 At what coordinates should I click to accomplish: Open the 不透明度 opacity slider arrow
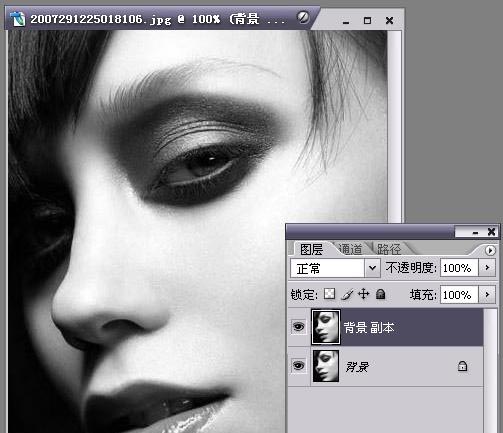(x=487, y=268)
